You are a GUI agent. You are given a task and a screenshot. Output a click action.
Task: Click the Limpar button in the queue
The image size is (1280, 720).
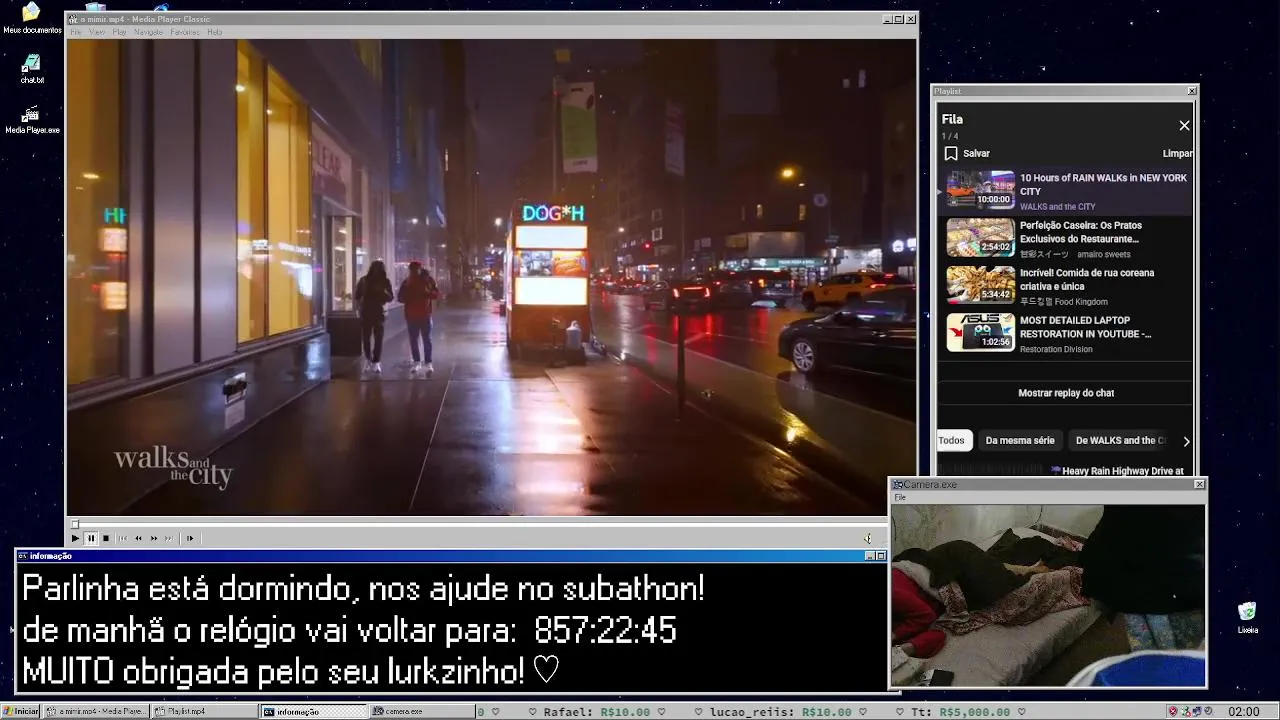click(1177, 154)
